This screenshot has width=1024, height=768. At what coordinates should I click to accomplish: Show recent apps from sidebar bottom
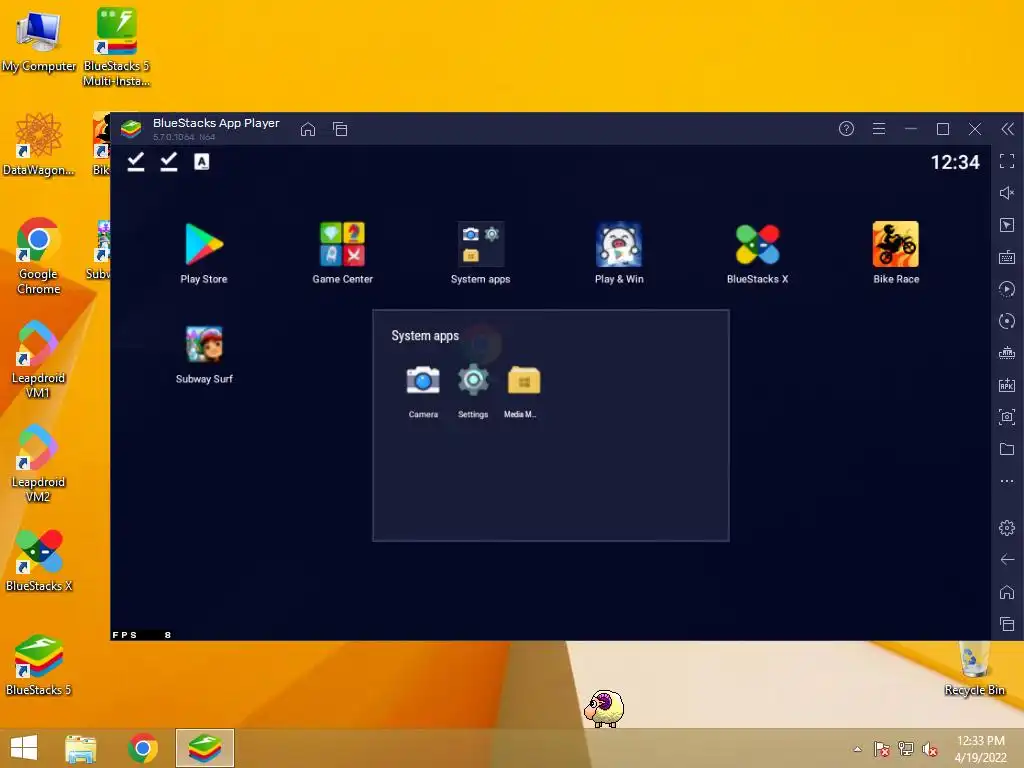tap(1007, 624)
